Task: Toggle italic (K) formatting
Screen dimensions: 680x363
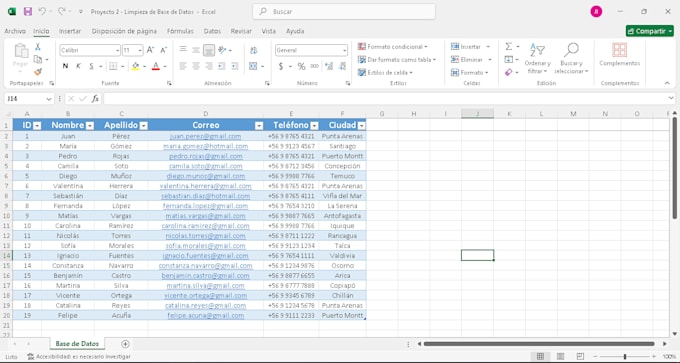Action: (x=78, y=66)
